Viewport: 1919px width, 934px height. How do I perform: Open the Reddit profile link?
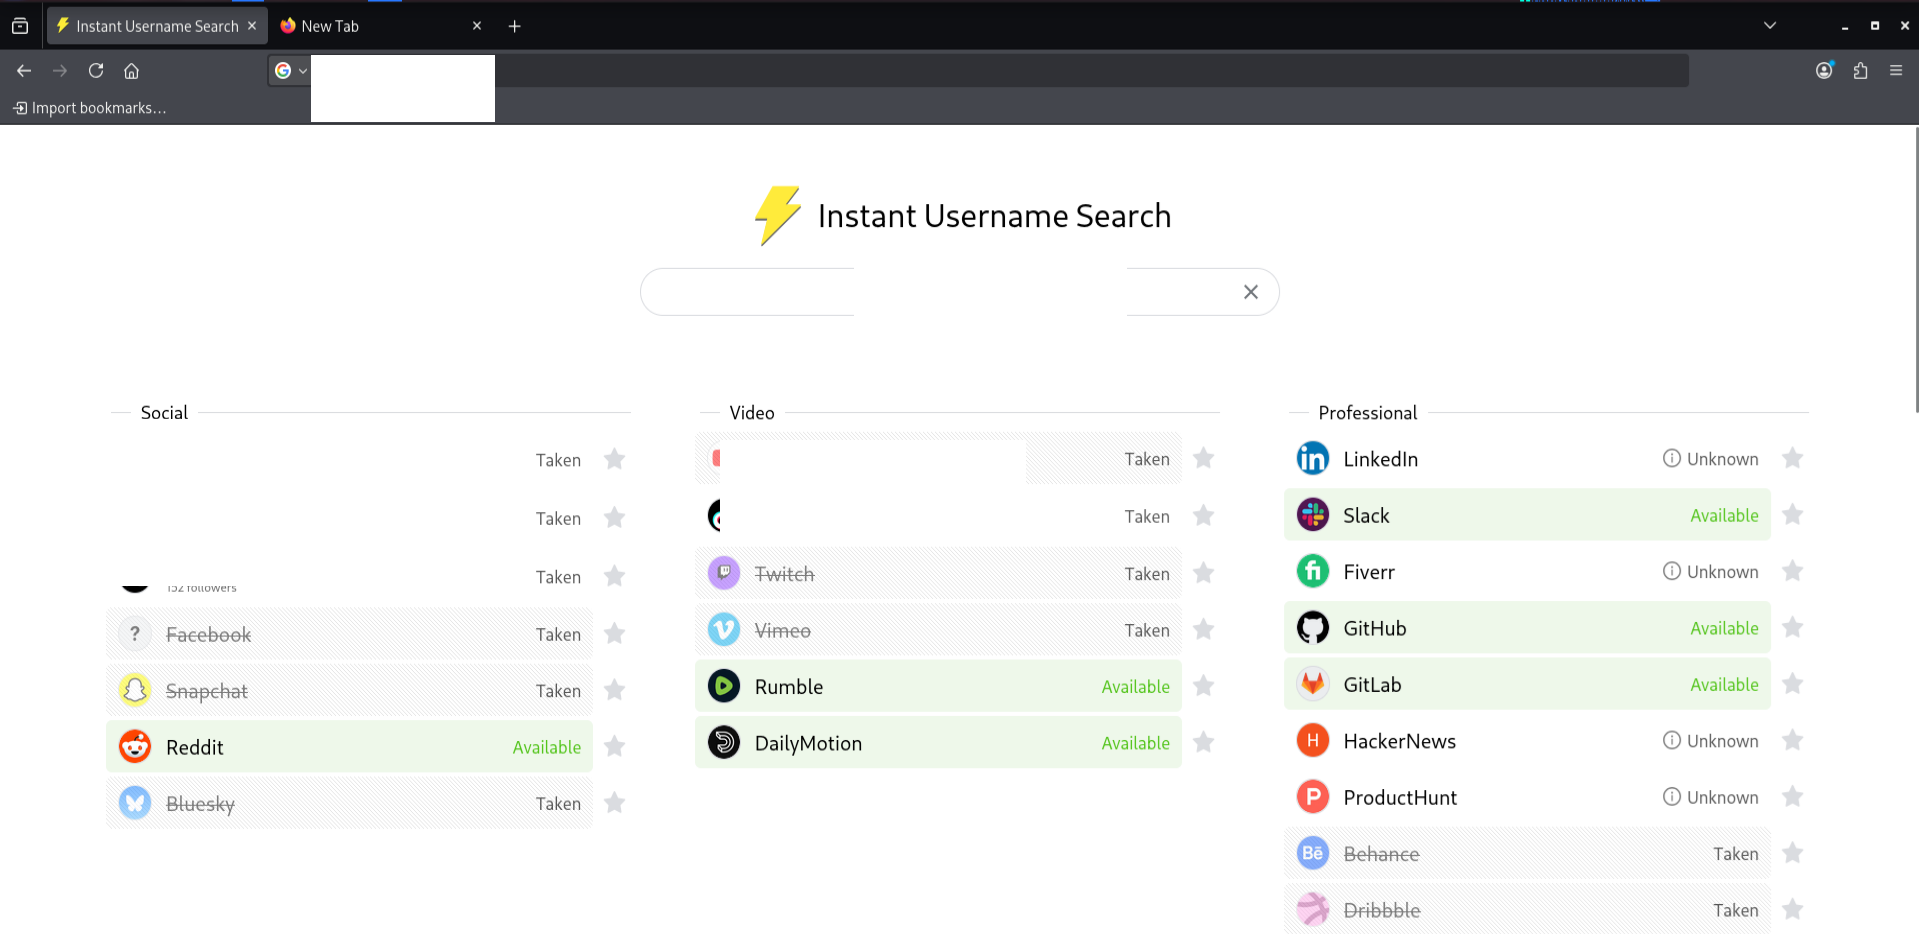click(x=349, y=747)
